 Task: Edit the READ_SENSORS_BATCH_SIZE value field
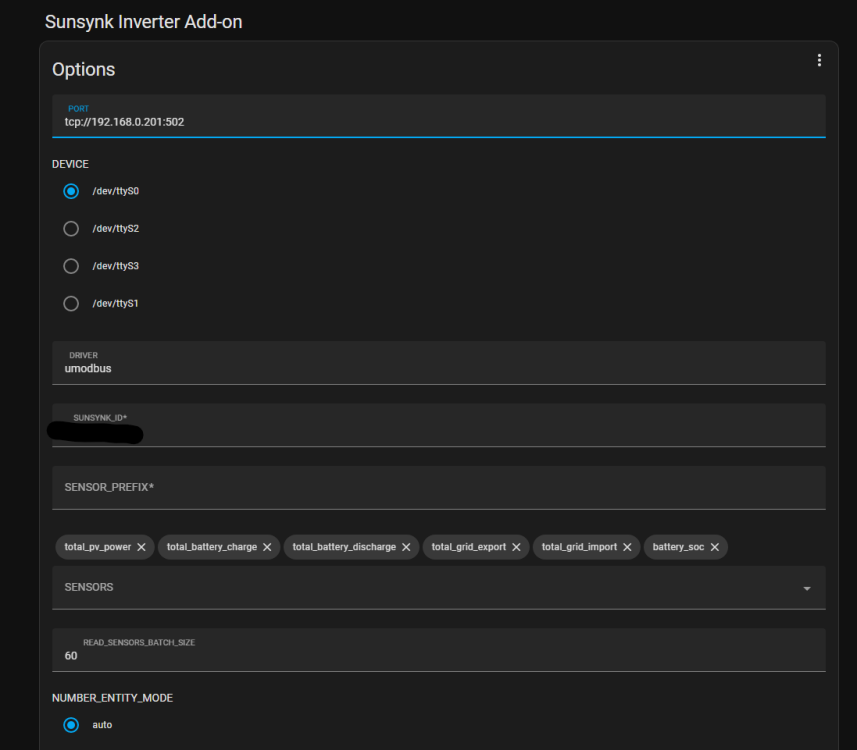438,650
